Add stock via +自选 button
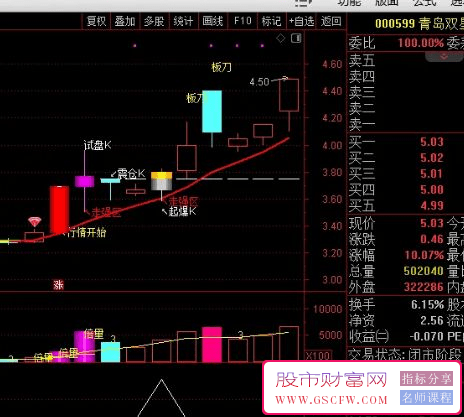464x417 pixels. 301,21
